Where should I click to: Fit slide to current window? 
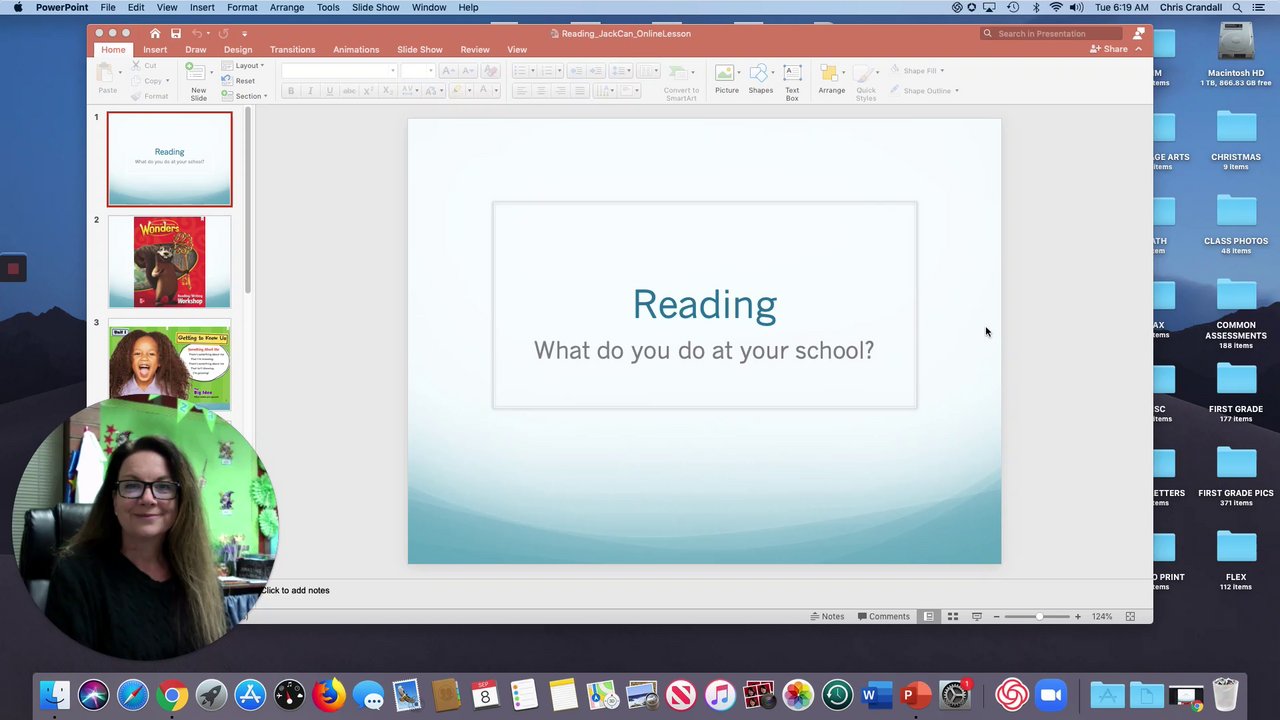(x=1130, y=616)
